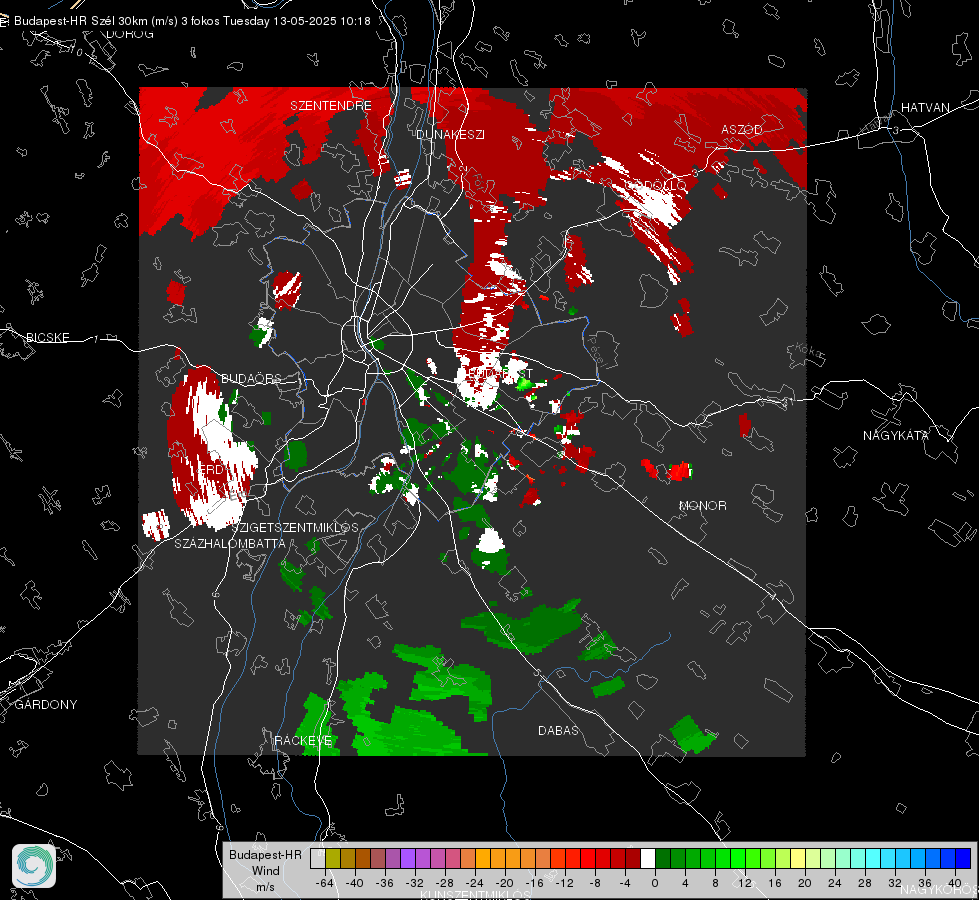Image resolution: width=979 pixels, height=900 pixels.
Task: Click the SZÁZHALOMBATTA label
Action: point(230,543)
